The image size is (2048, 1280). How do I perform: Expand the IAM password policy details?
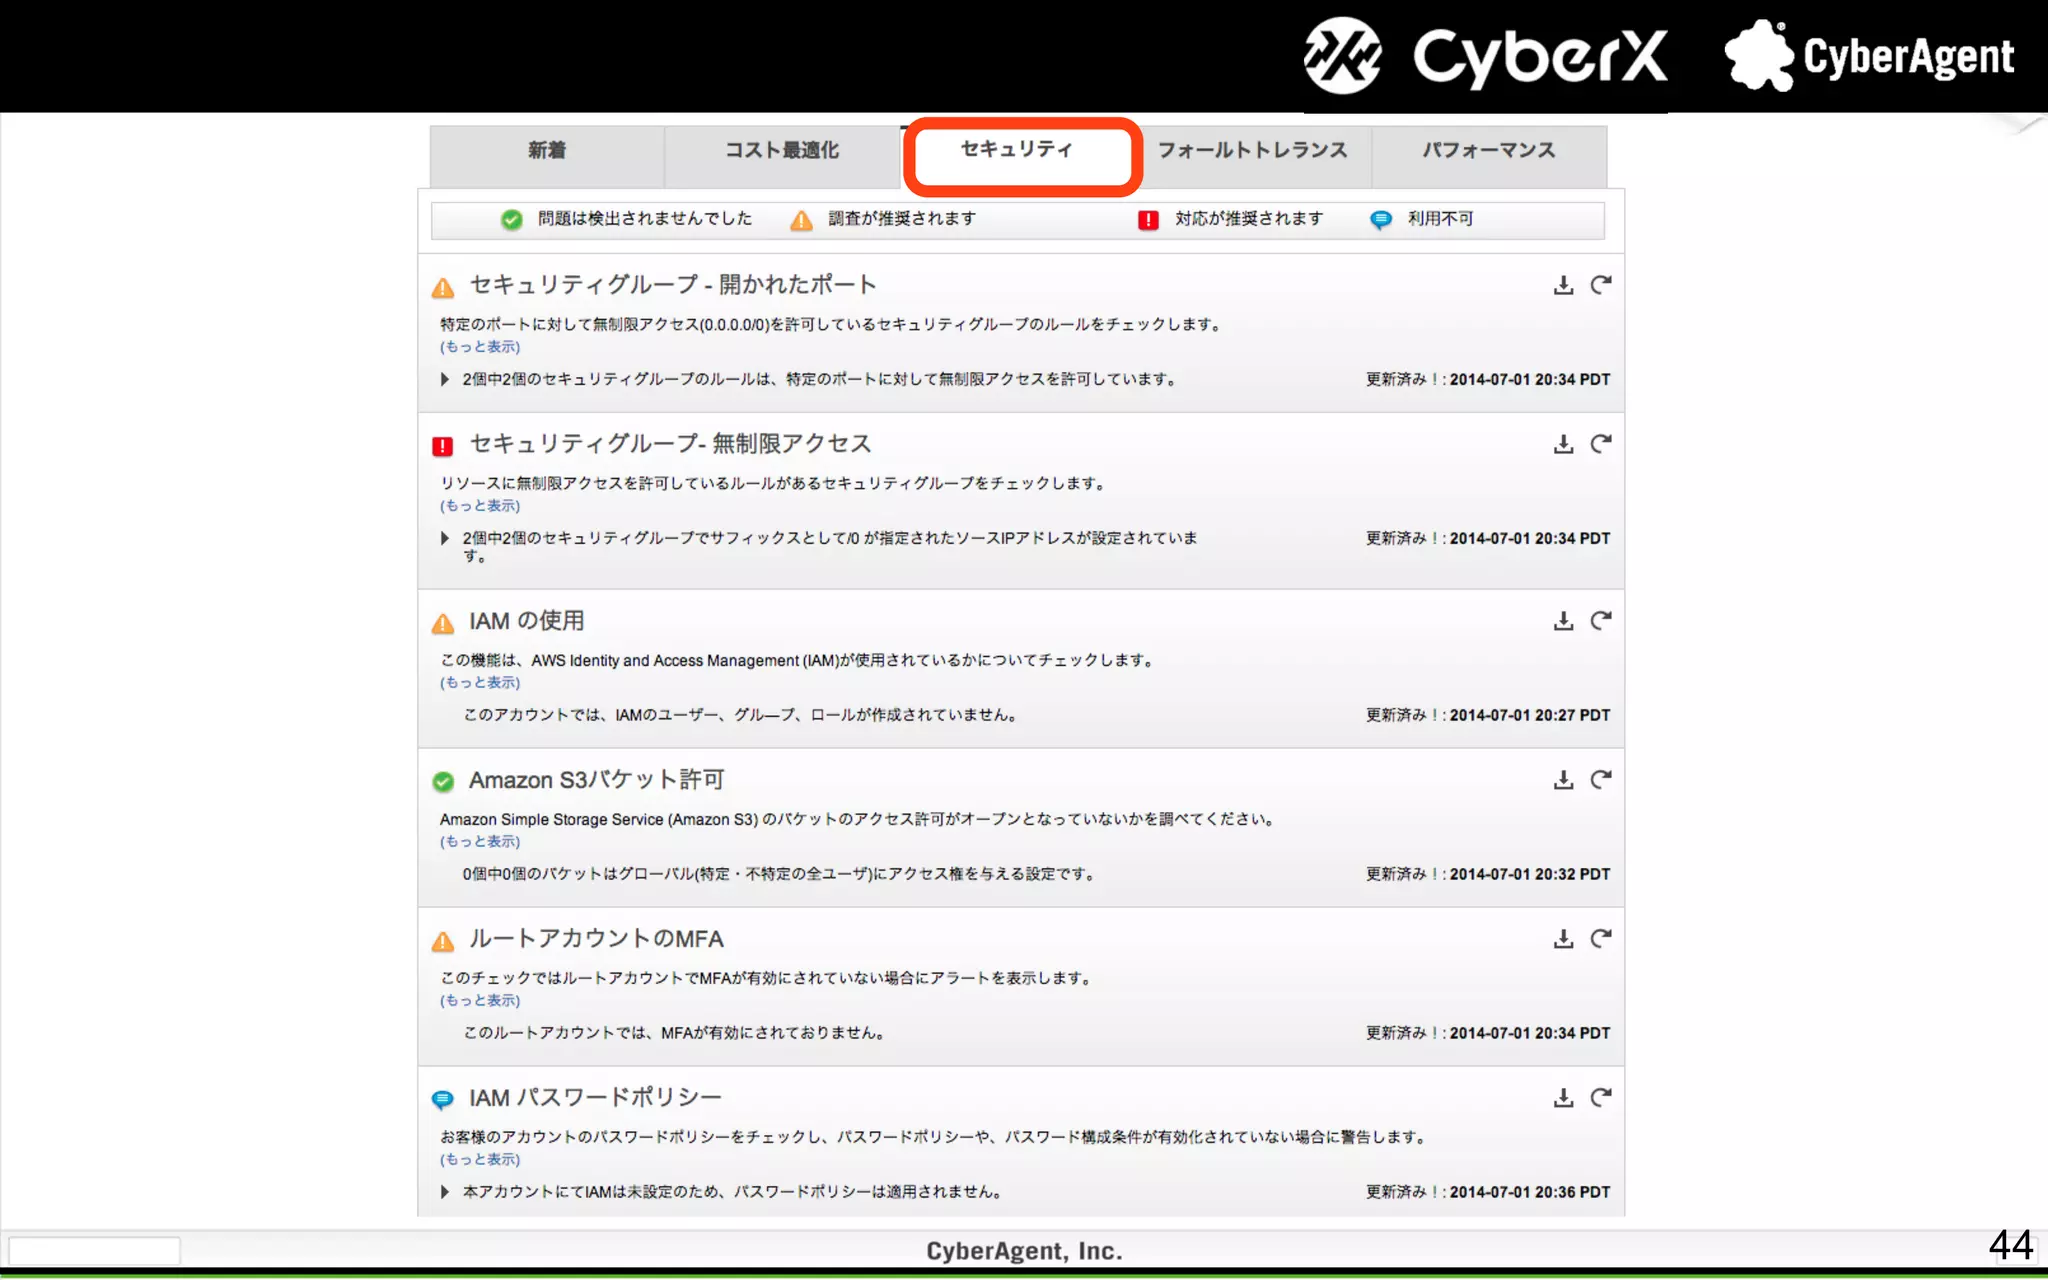445,1192
